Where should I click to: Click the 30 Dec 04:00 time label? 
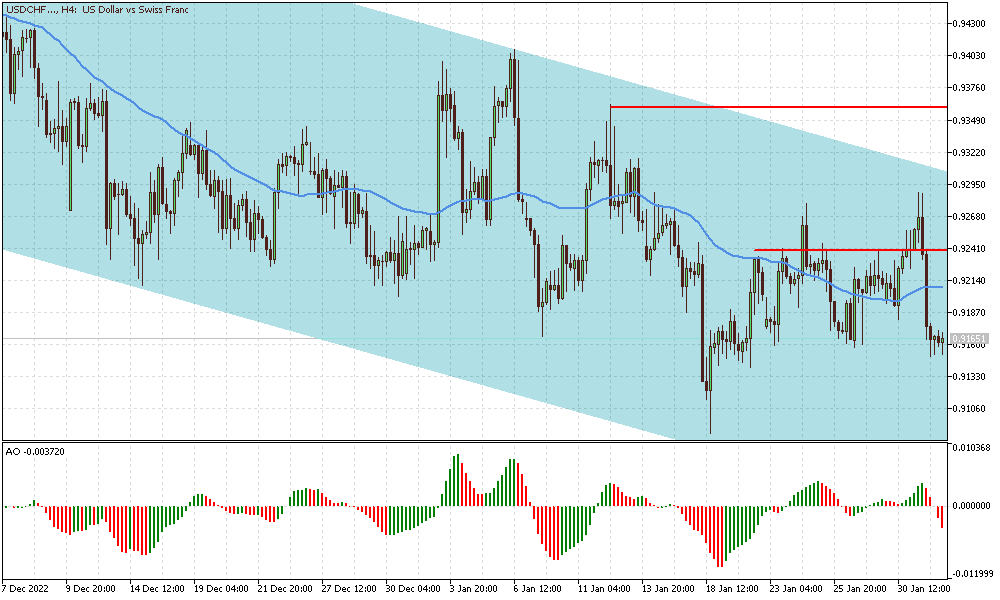(413, 589)
